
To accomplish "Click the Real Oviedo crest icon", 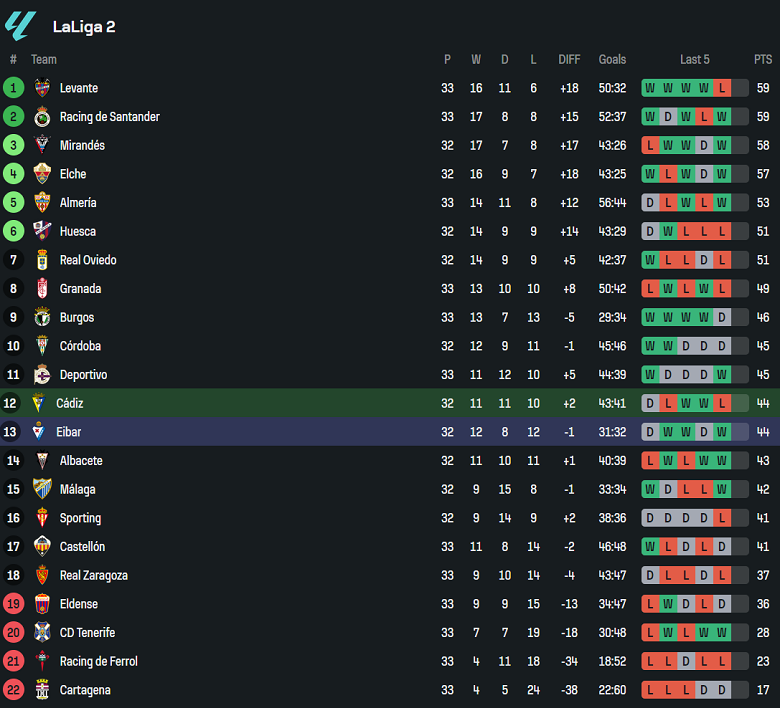I will pos(42,260).
